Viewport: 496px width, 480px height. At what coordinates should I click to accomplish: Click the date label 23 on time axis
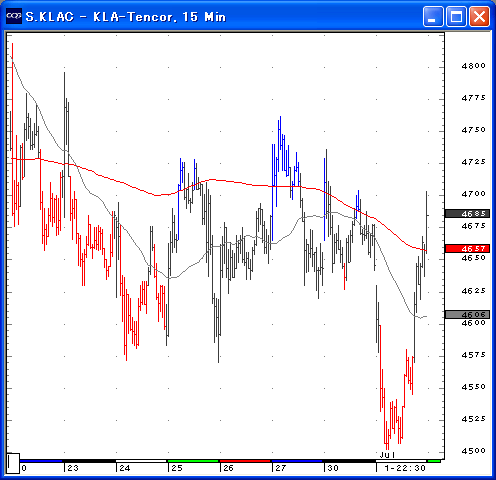tap(73, 468)
